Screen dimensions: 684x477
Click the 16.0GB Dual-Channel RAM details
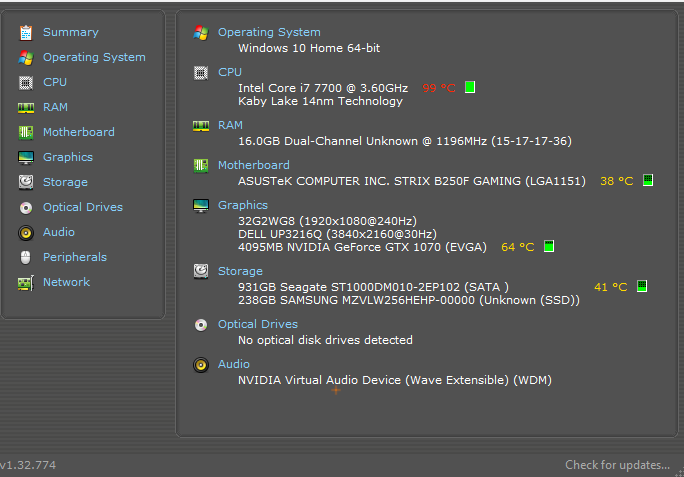(x=405, y=141)
